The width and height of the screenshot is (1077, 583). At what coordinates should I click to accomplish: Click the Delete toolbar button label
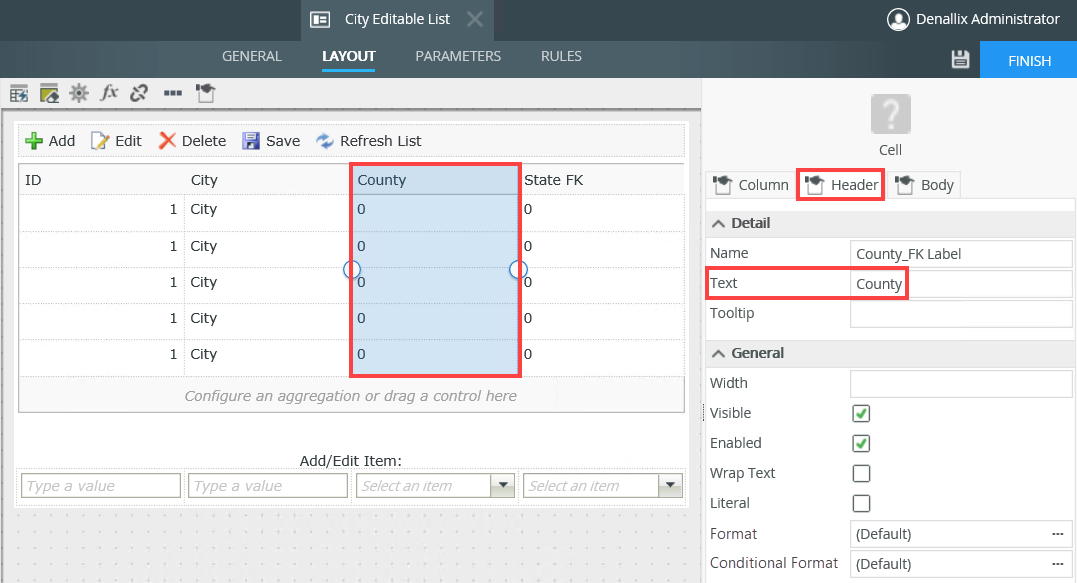point(204,141)
